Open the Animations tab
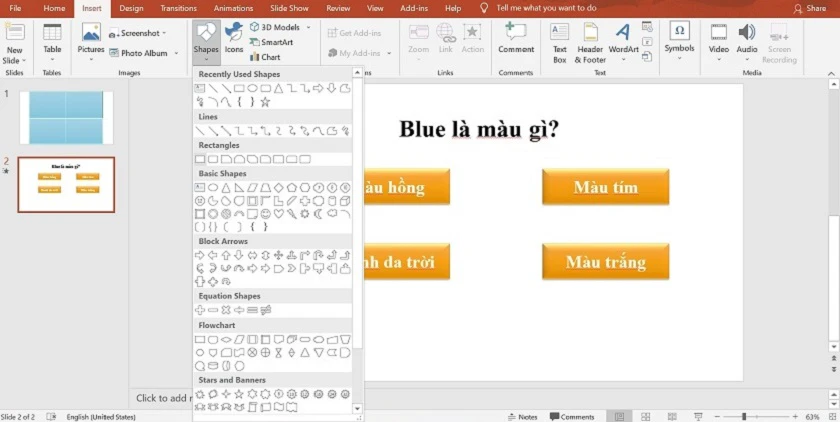The image size is (840, 422). click(x=235, y=9)
